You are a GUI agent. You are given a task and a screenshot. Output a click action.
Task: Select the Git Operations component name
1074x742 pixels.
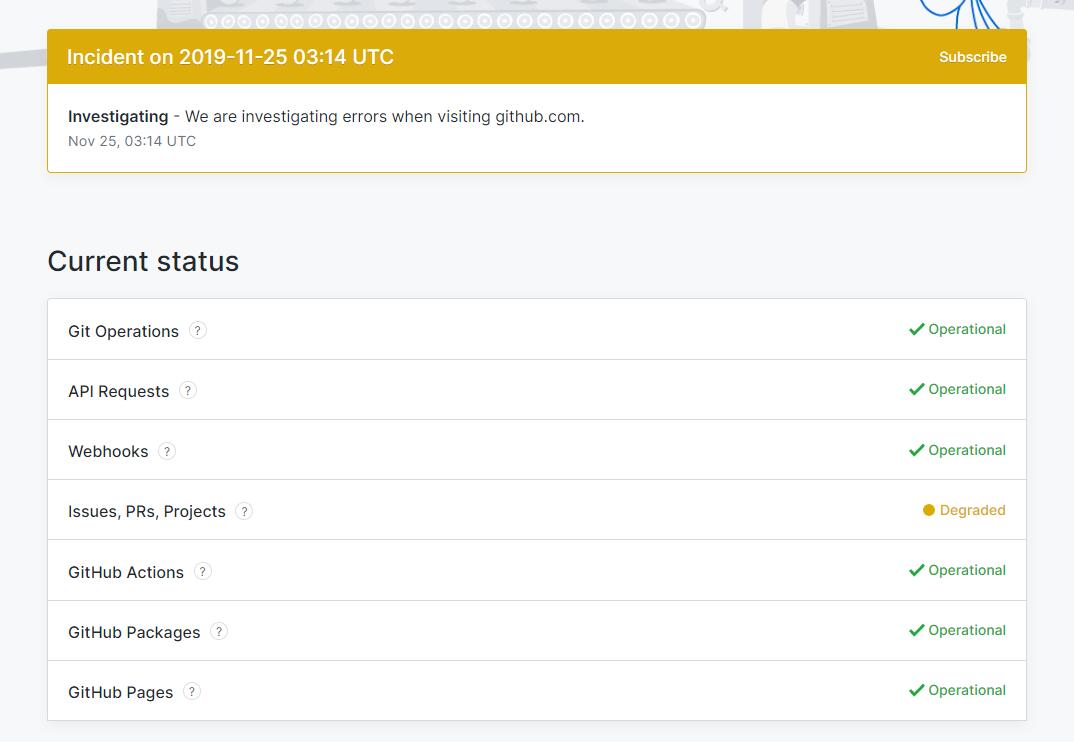123,331
